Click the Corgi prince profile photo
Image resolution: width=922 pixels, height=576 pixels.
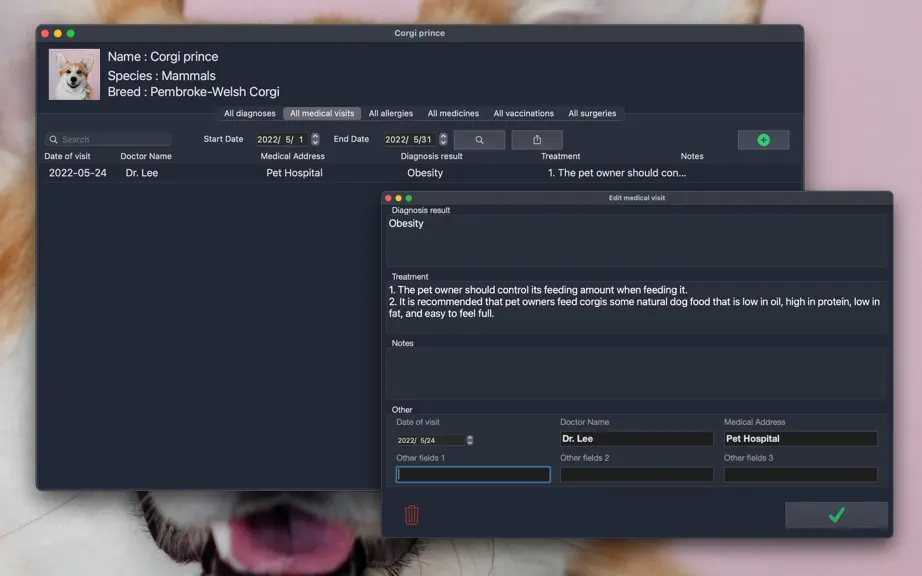pos(74,75)
